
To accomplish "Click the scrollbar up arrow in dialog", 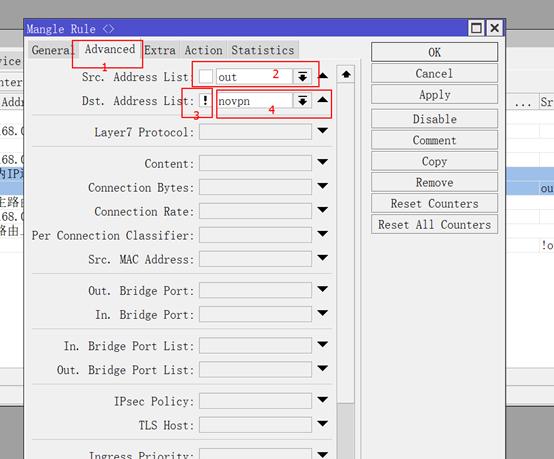I will pyautogui.click(x=346, y=74).
